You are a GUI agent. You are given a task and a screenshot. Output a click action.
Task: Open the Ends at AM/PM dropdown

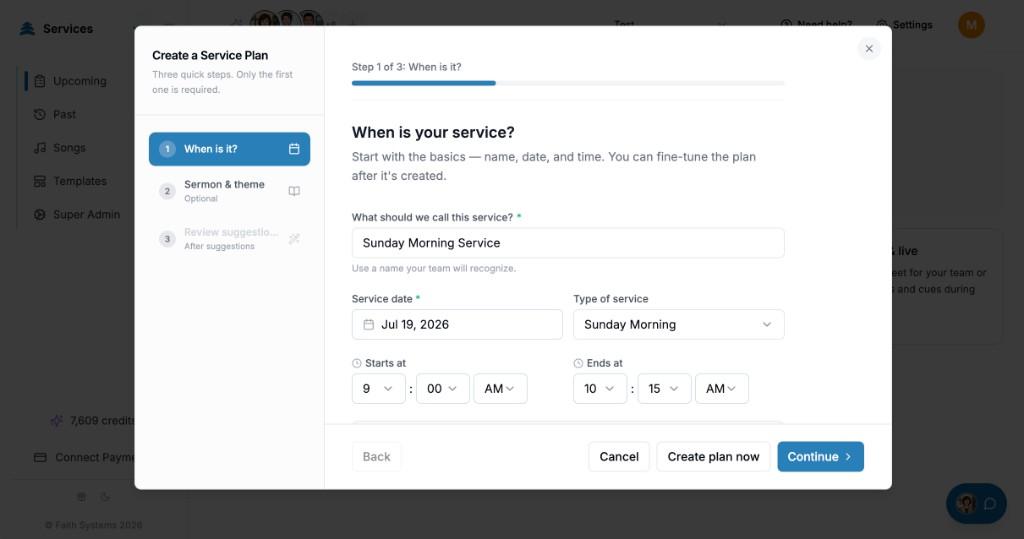(721, 389)
